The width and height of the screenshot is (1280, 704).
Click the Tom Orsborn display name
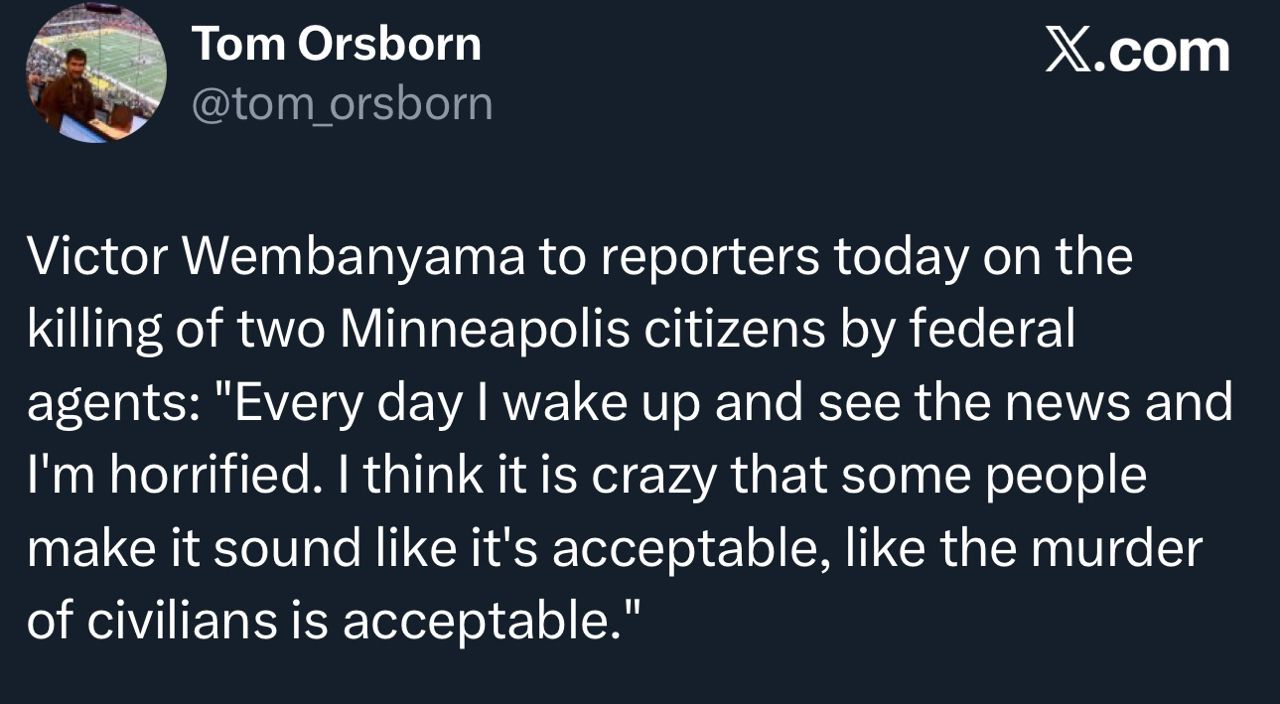point(336,44)
